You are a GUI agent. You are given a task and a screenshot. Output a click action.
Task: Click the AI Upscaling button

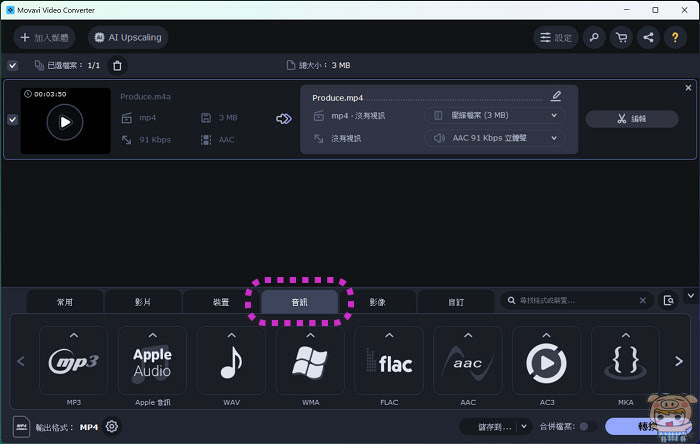128,37
